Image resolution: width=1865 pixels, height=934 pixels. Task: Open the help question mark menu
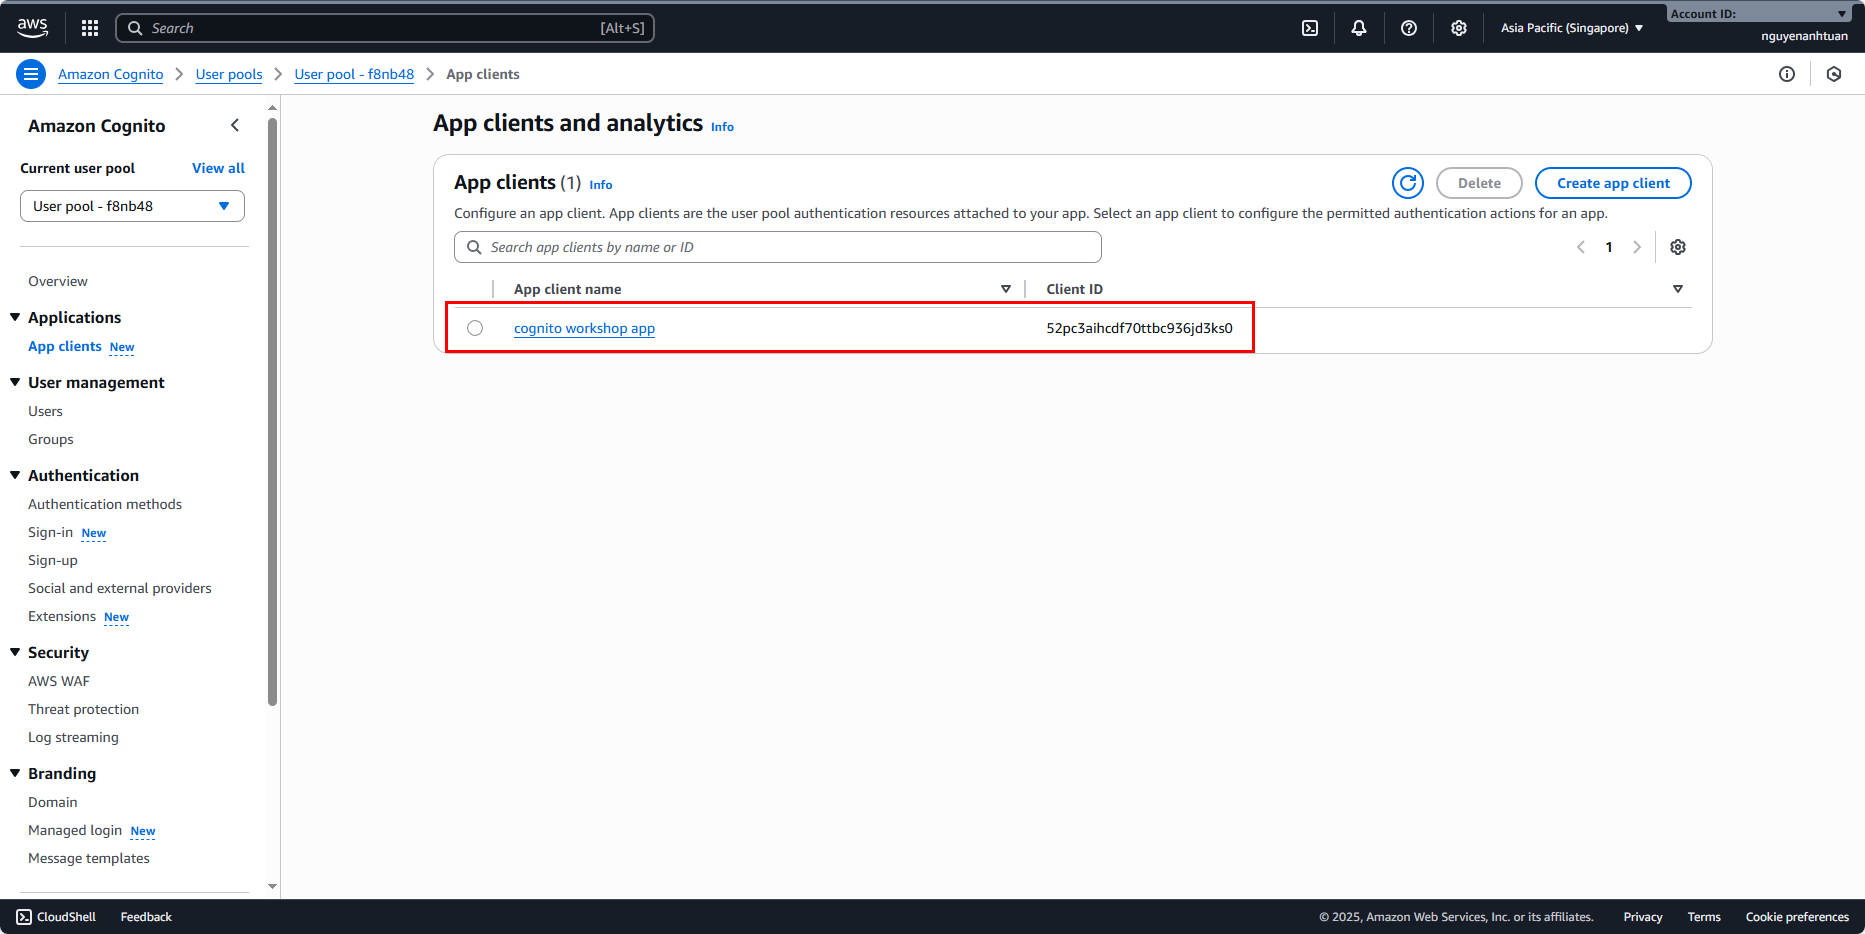pyautogui.click(x=1408, y=28)
